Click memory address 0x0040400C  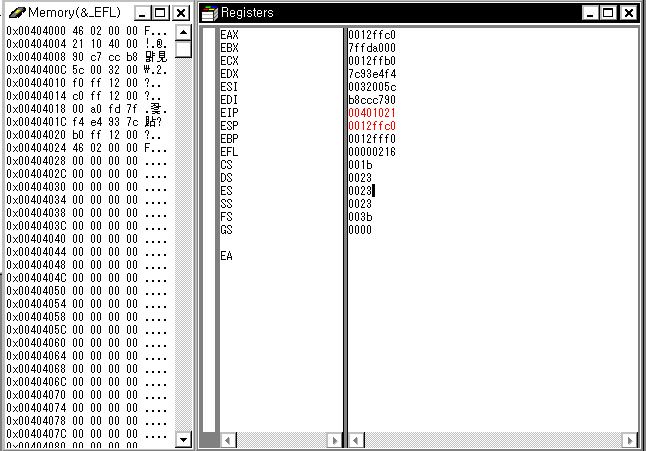coord(36,70)
